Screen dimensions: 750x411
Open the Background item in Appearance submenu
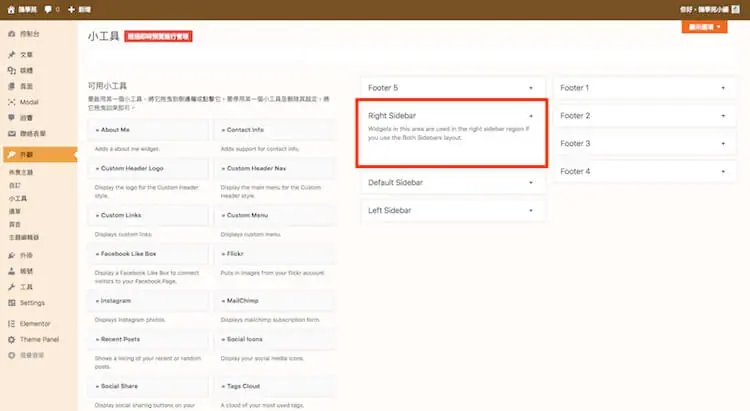pos(15,224)
